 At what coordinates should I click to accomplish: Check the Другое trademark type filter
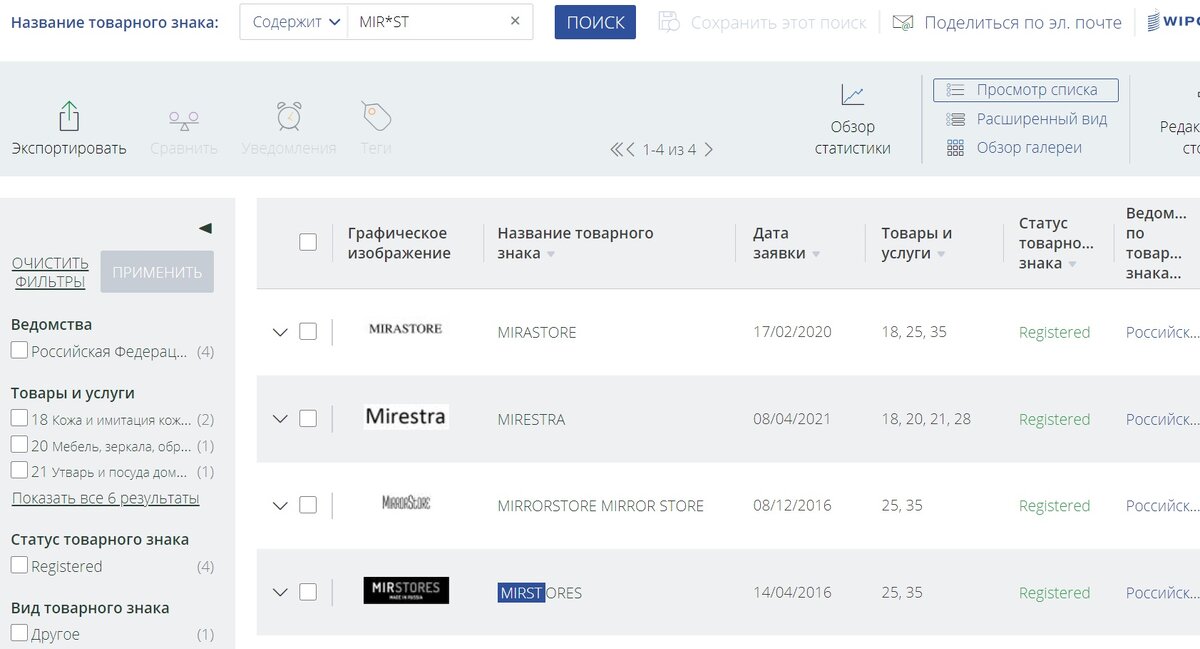click(19, 633)
